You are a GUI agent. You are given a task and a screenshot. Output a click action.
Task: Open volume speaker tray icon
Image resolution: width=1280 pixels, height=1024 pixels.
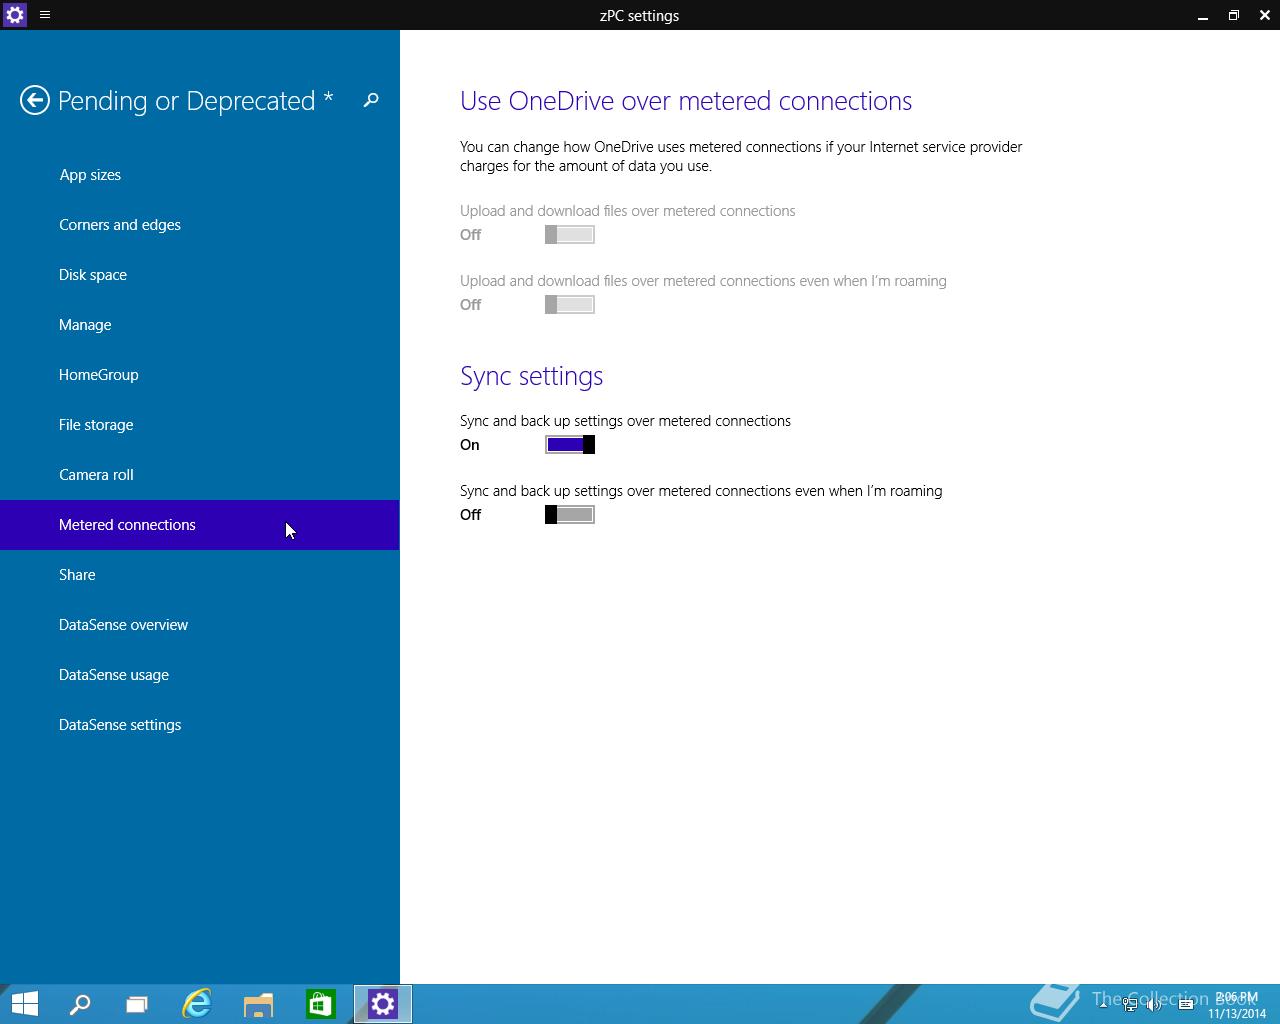(1155, 1004)
